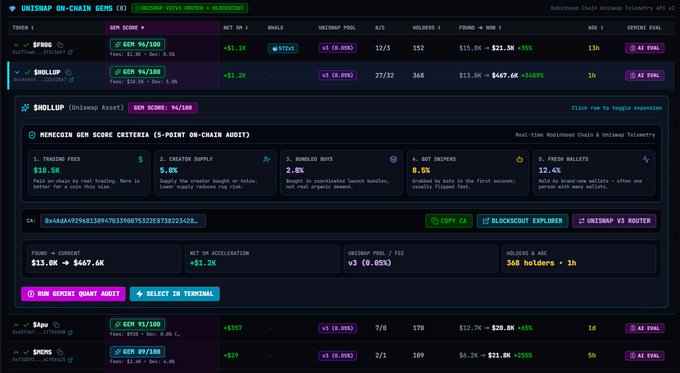The width and height of the screenshot is (680, 373).
Task: Click the green check icon beside $HOLLUP
Action: pos(27,72)
